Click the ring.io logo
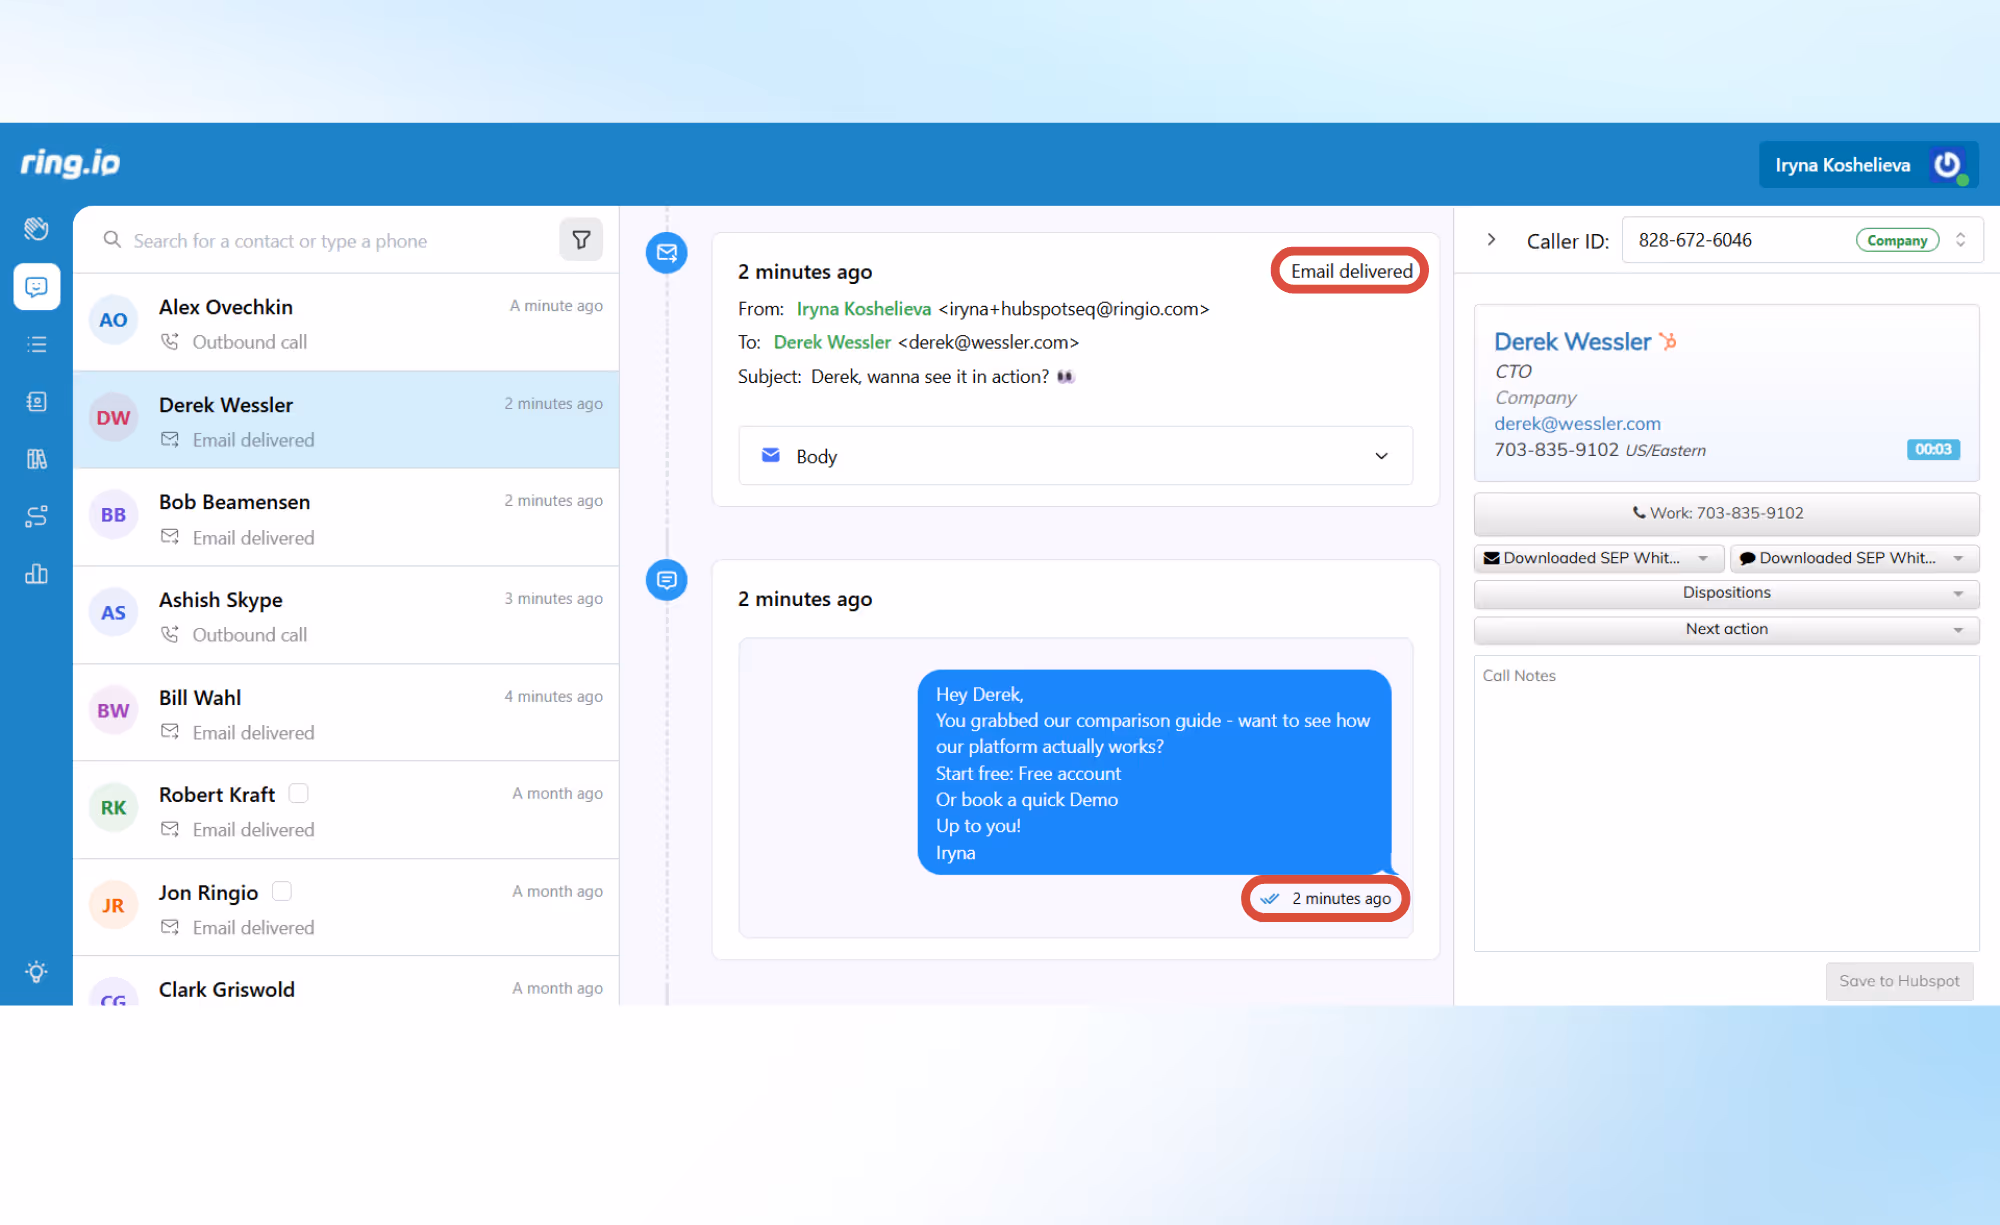 (70, 162)
